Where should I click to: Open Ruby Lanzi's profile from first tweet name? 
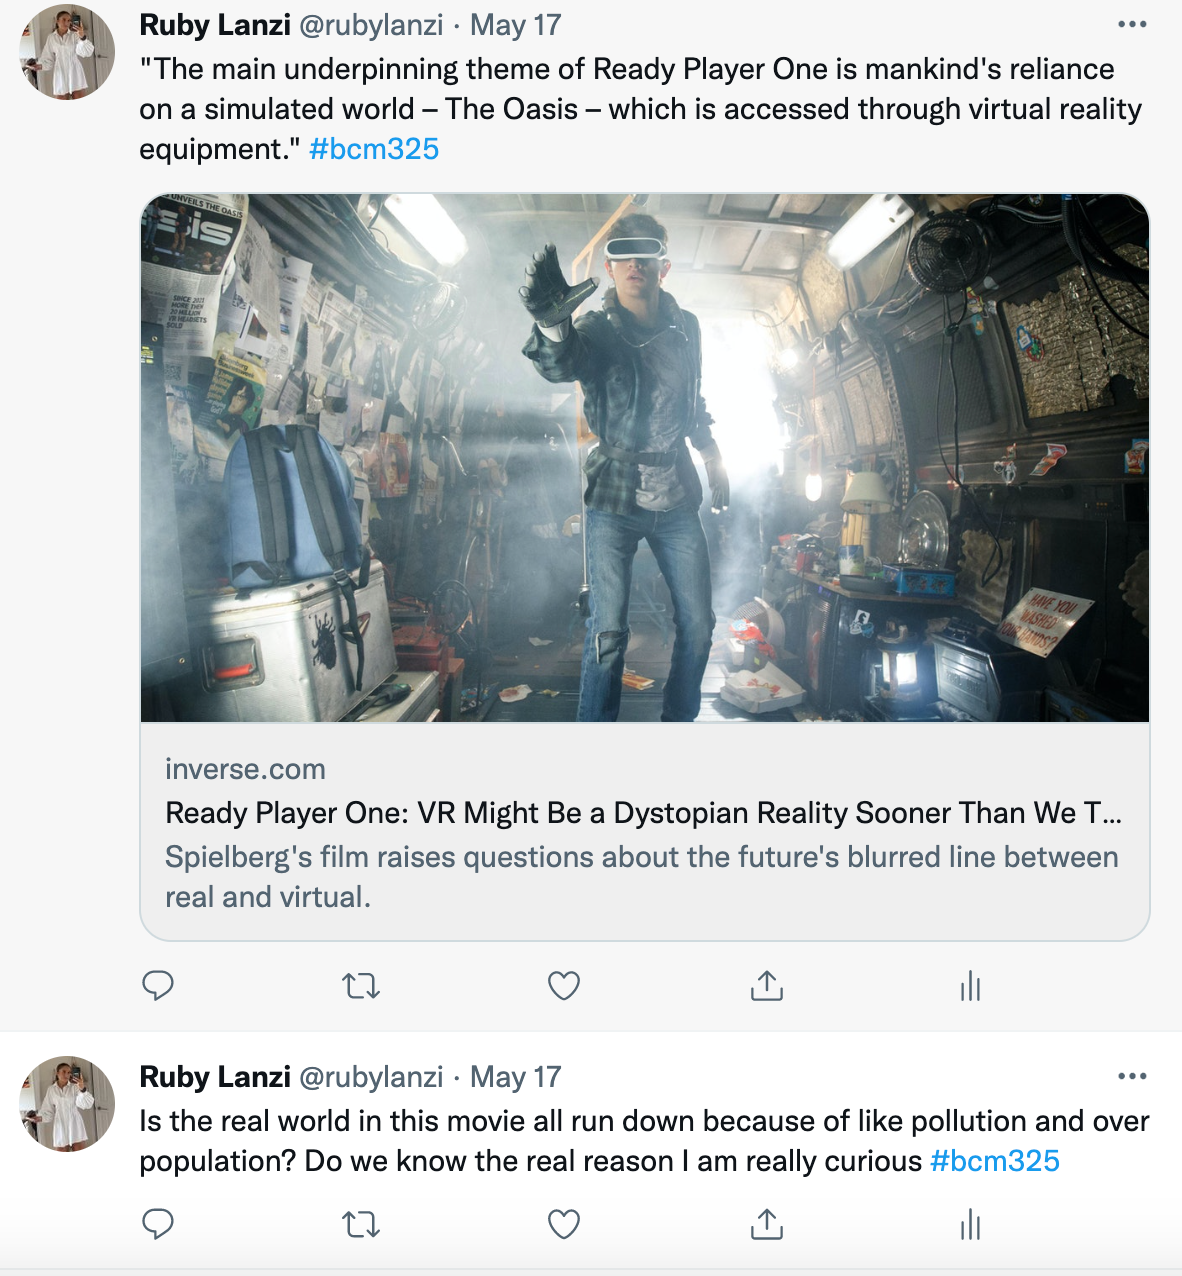tap(215, 25)
